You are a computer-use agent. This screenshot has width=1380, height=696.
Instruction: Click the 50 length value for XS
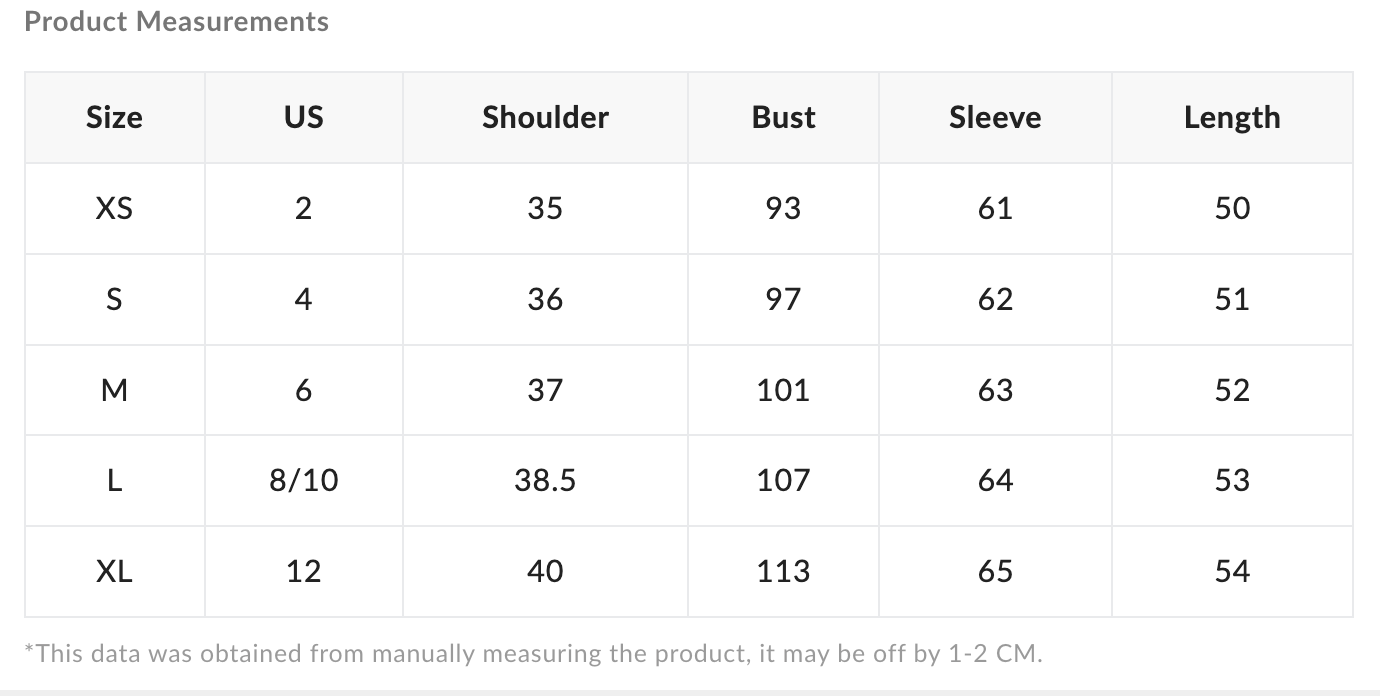[x=1232, y=208]
